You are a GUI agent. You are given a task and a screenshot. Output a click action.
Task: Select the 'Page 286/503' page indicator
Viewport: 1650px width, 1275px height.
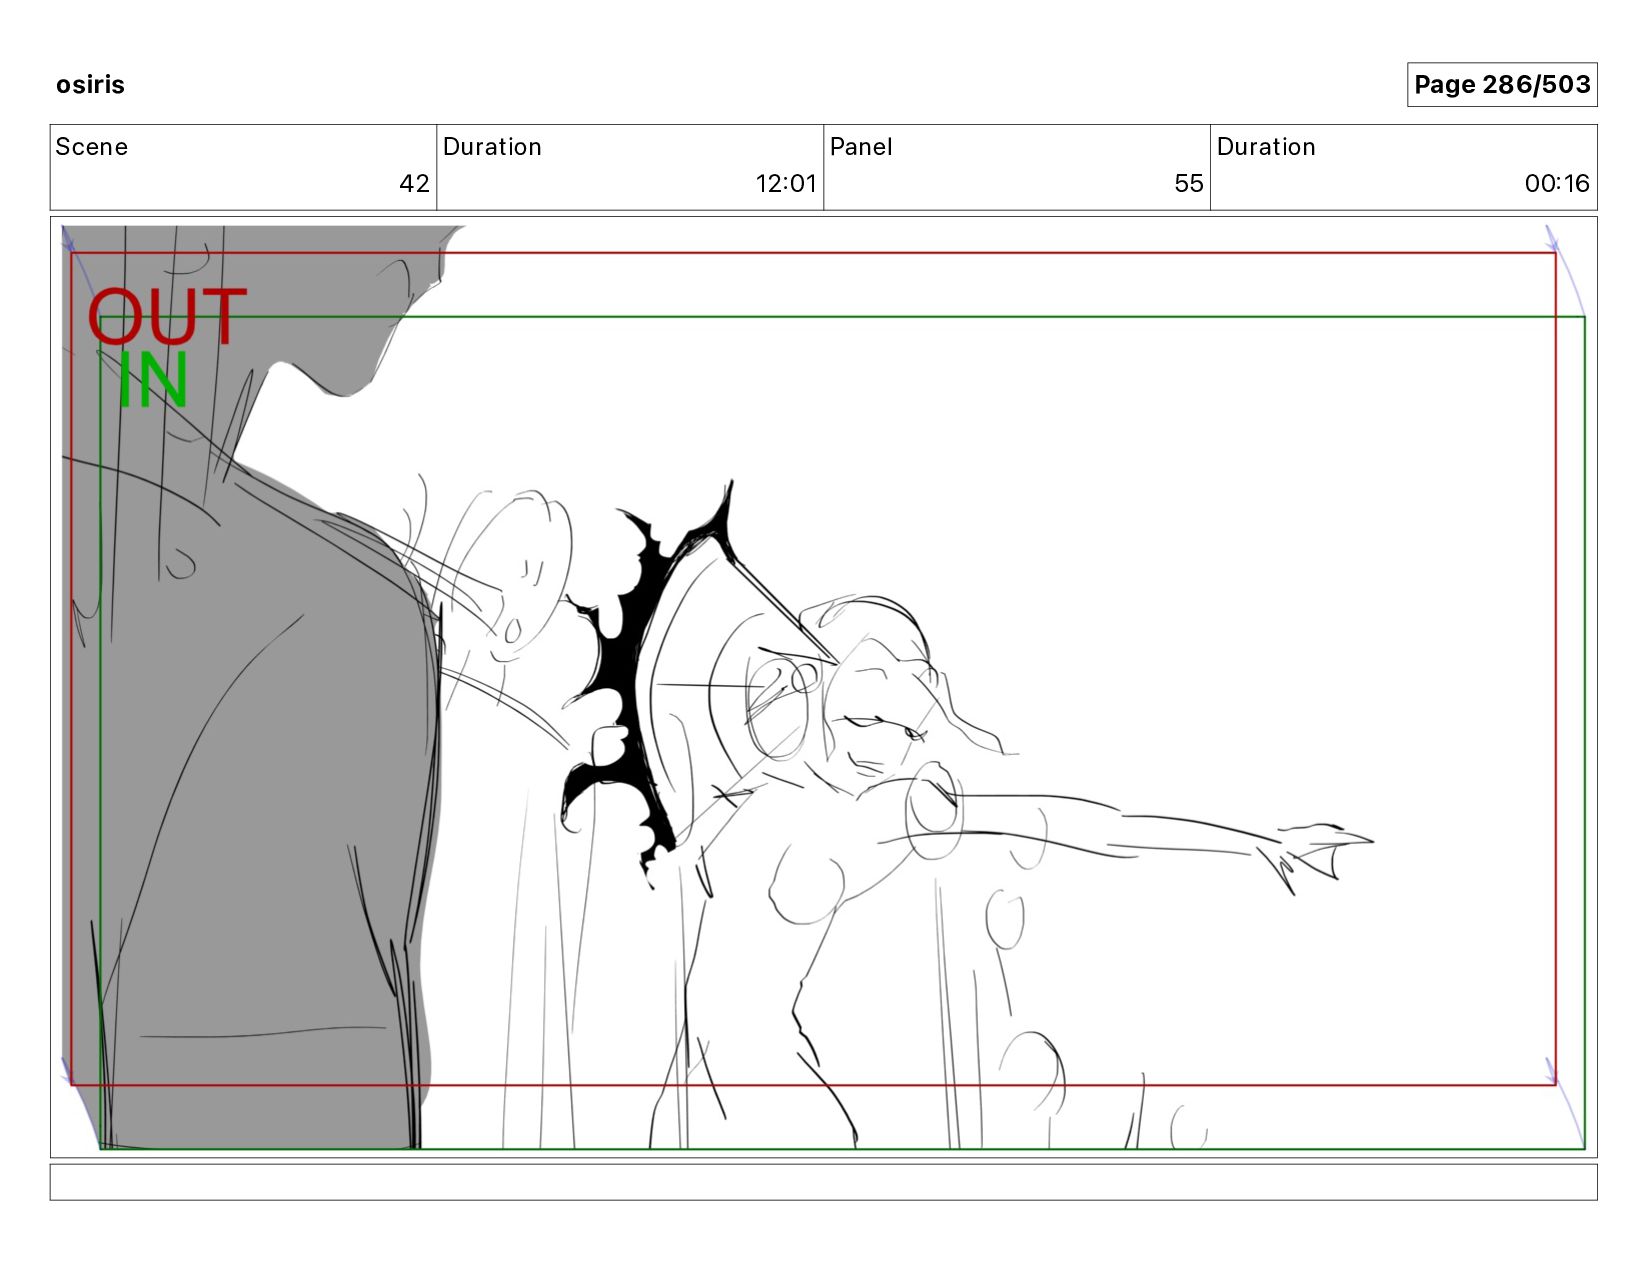click(1502, 84)
